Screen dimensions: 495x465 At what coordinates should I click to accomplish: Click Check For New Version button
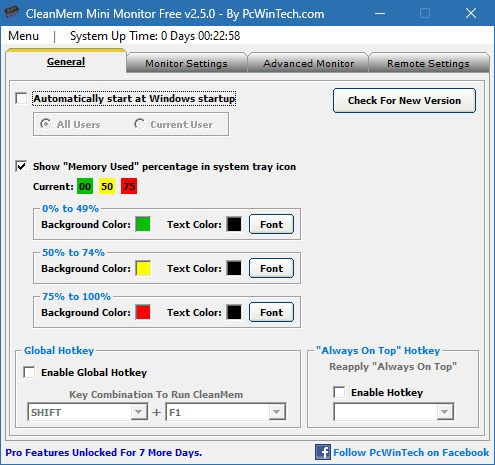(404, 100)
